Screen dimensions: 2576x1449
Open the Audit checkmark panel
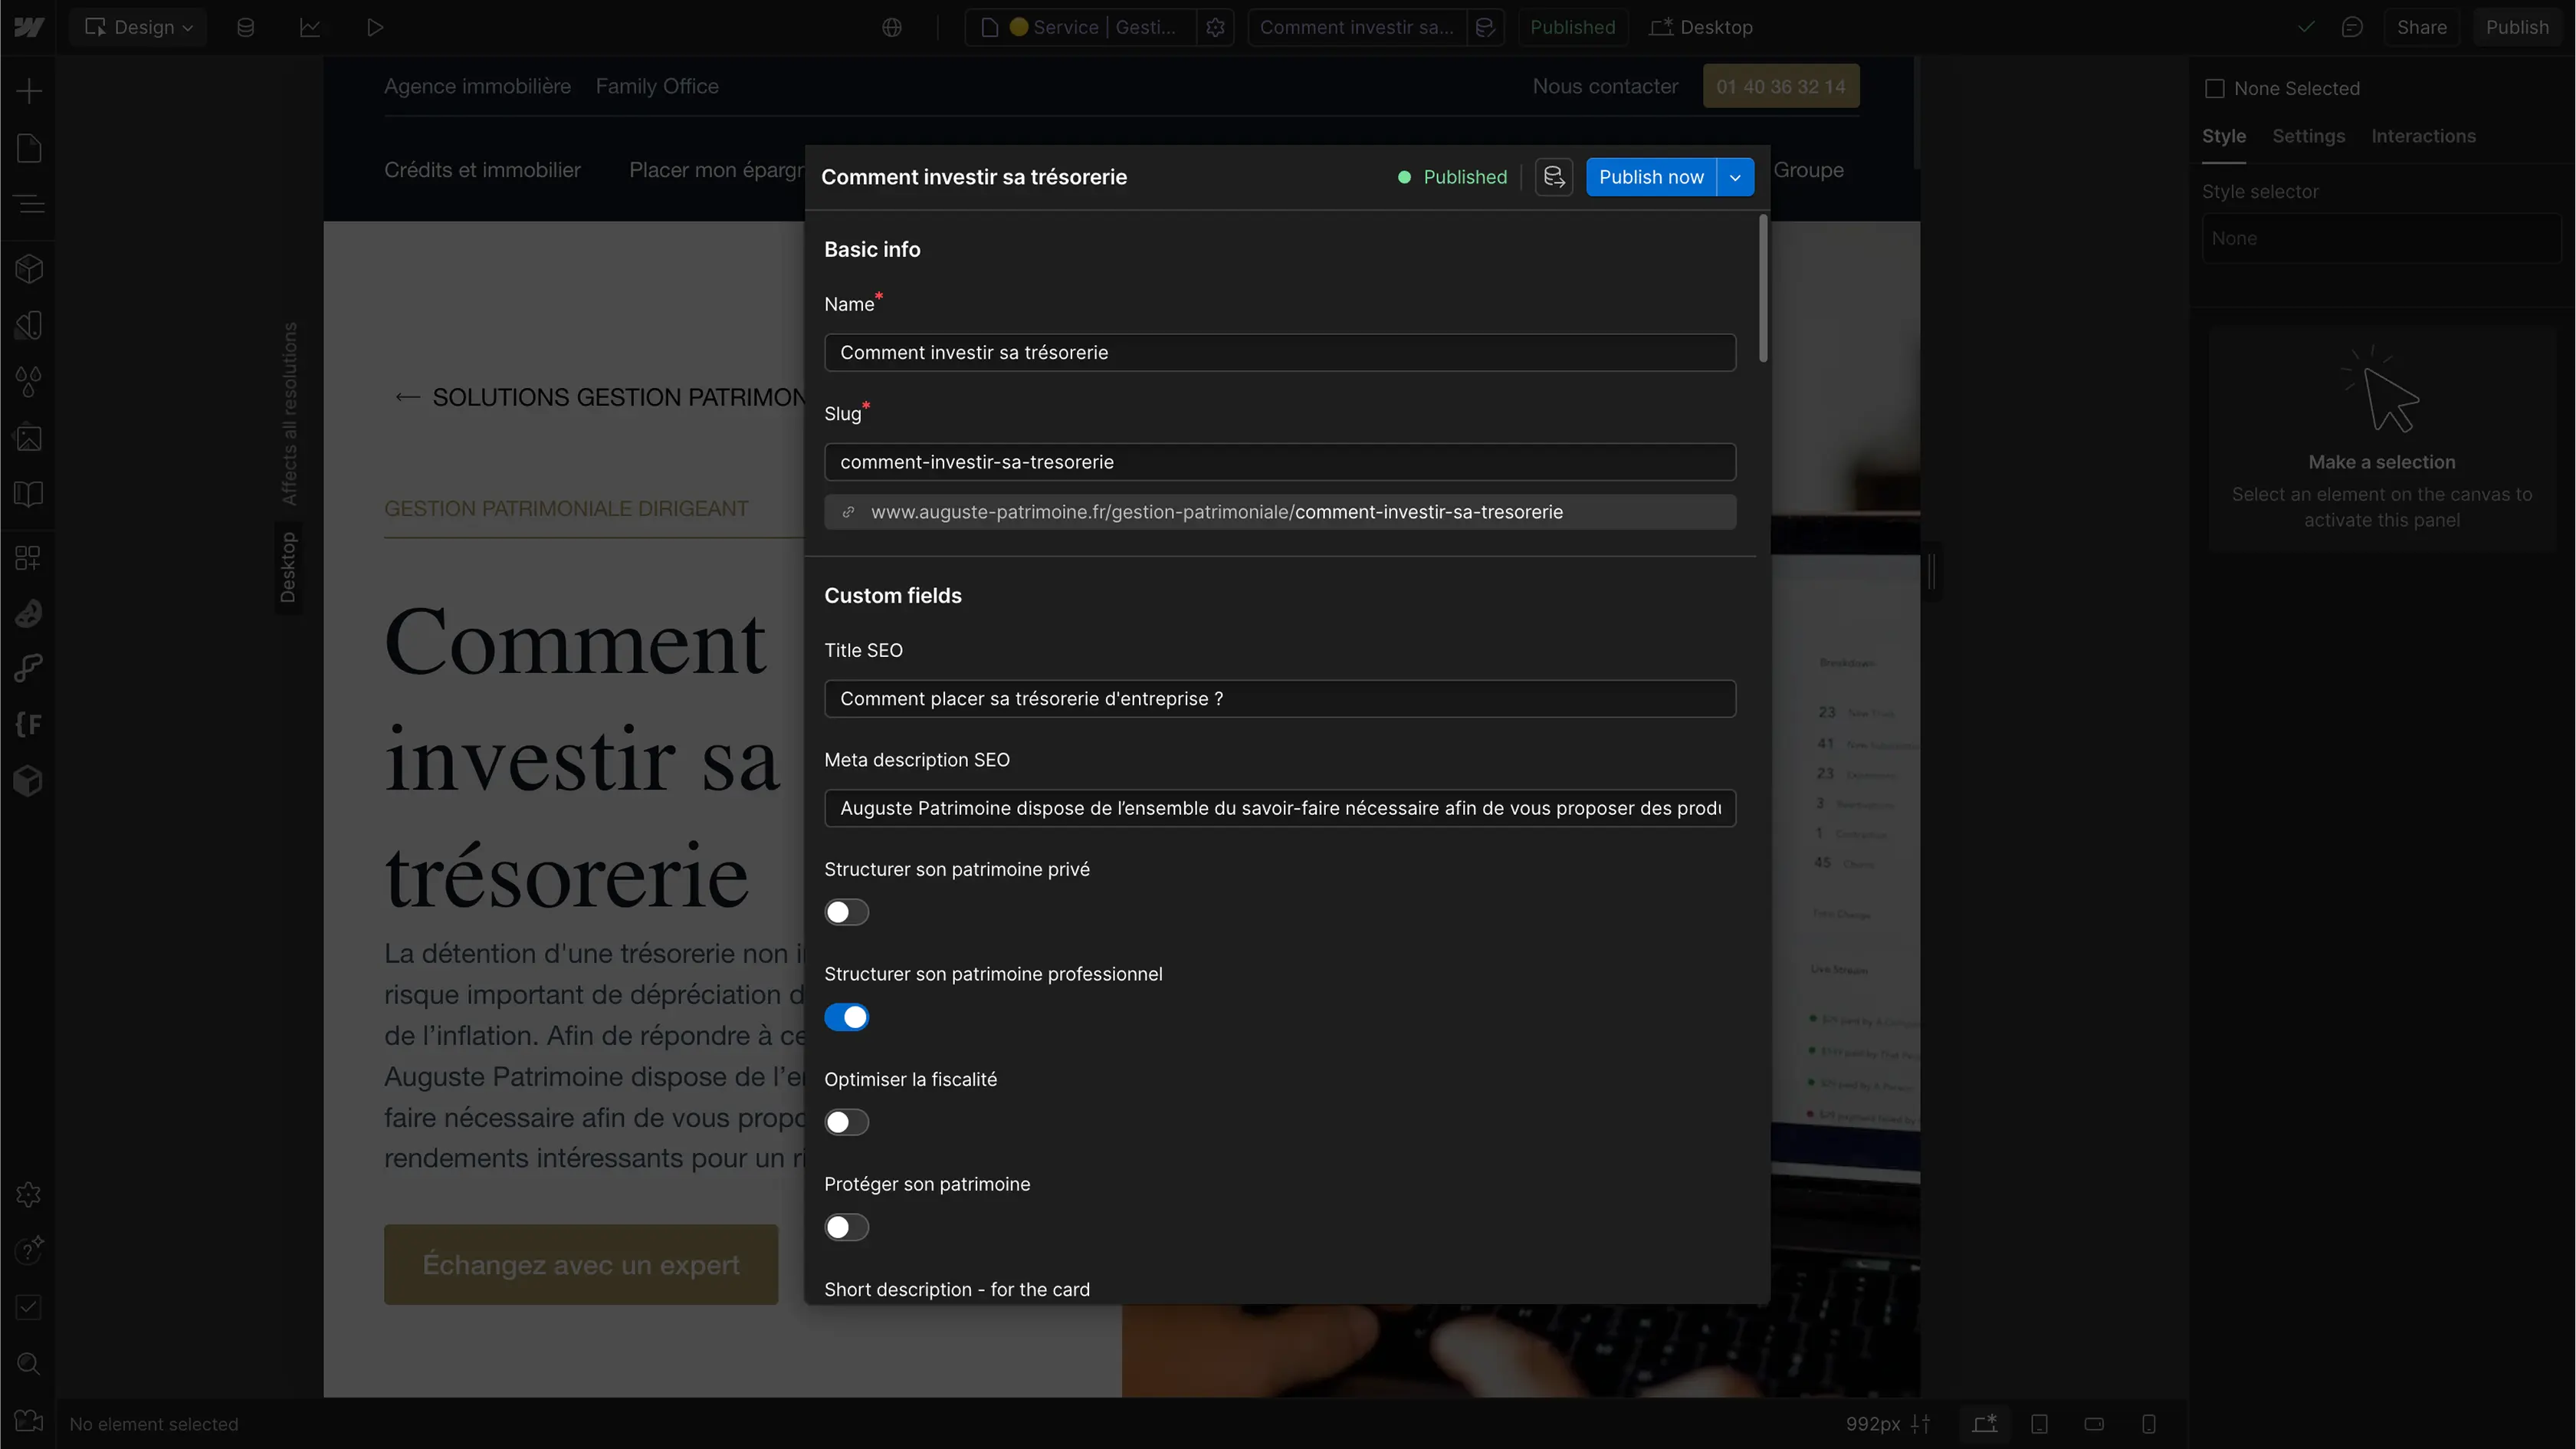click(x=28, y=1307)
